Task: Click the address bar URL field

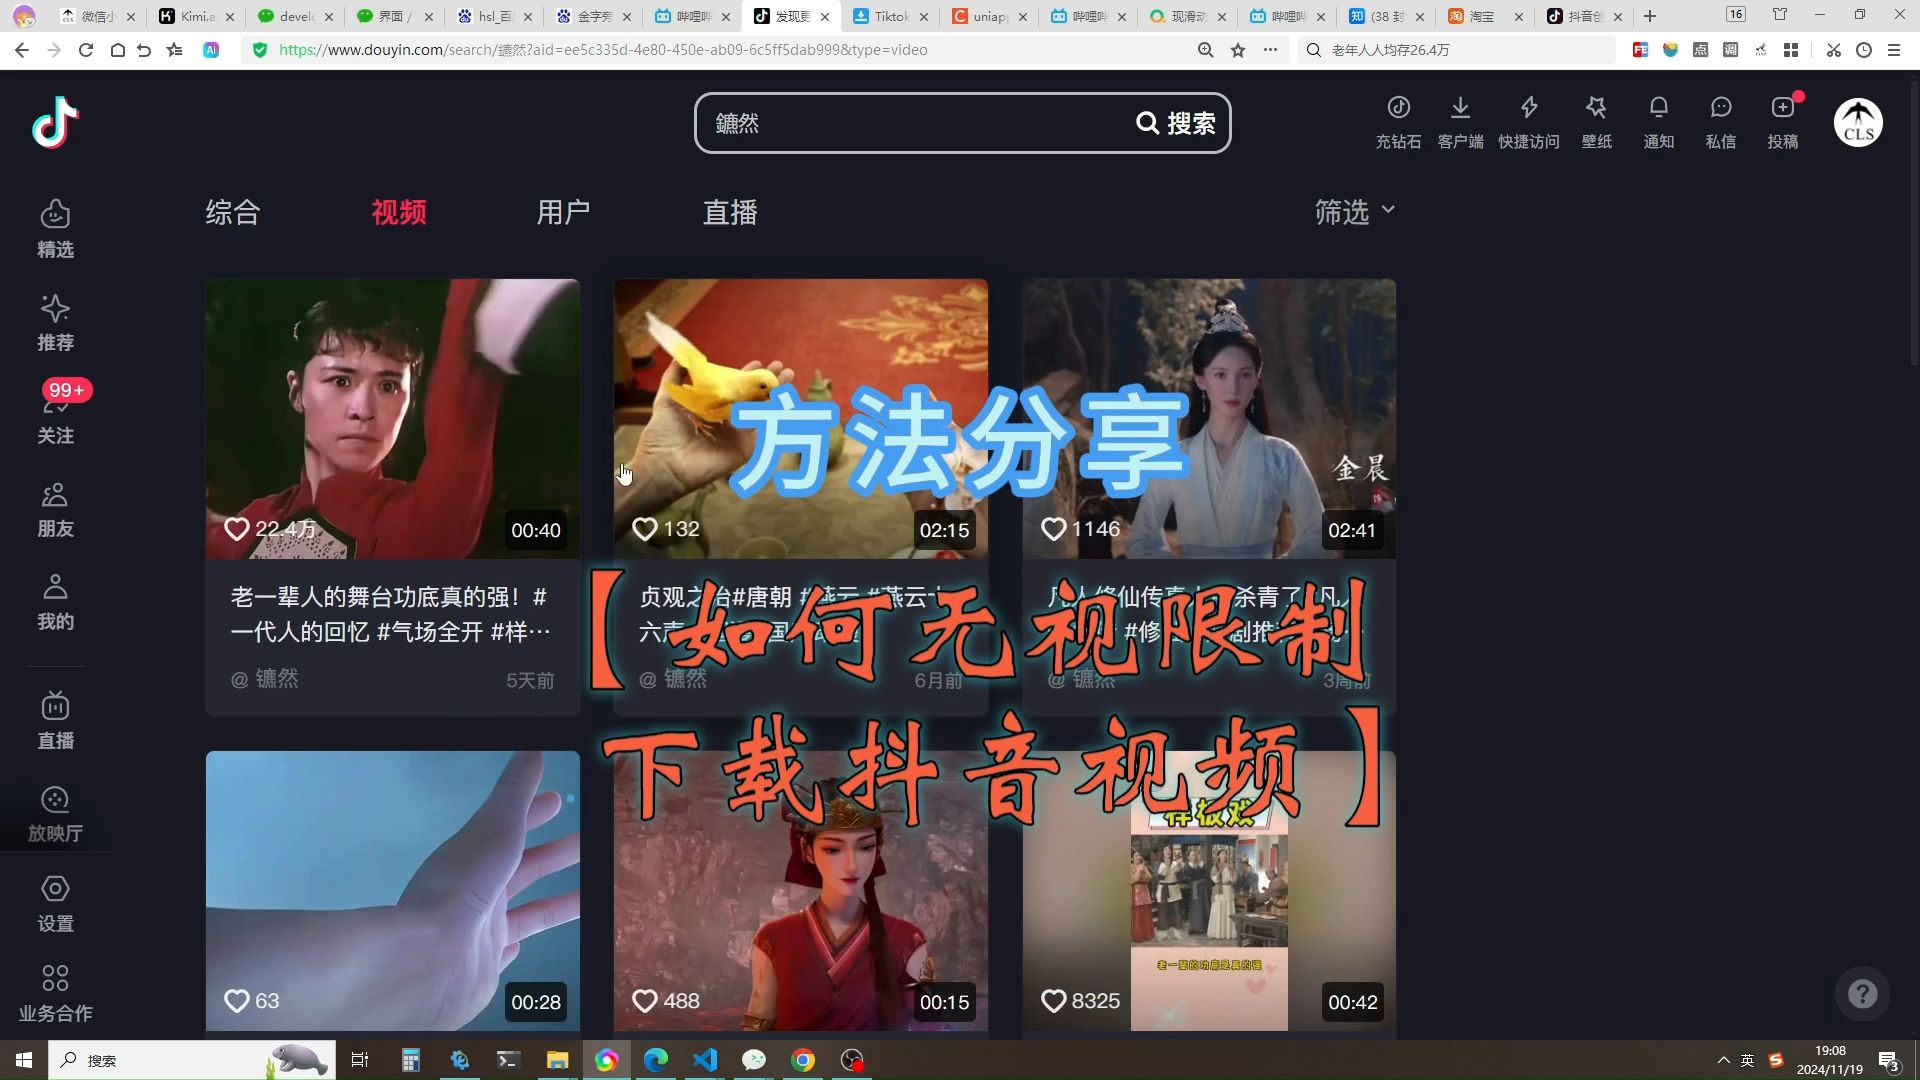Action: click(x=720, y=50)
